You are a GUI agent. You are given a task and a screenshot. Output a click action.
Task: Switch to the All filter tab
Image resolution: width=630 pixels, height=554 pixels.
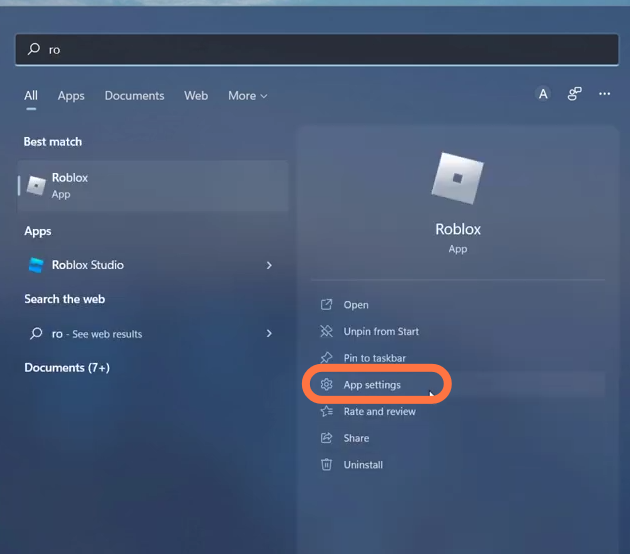point(31,96)
